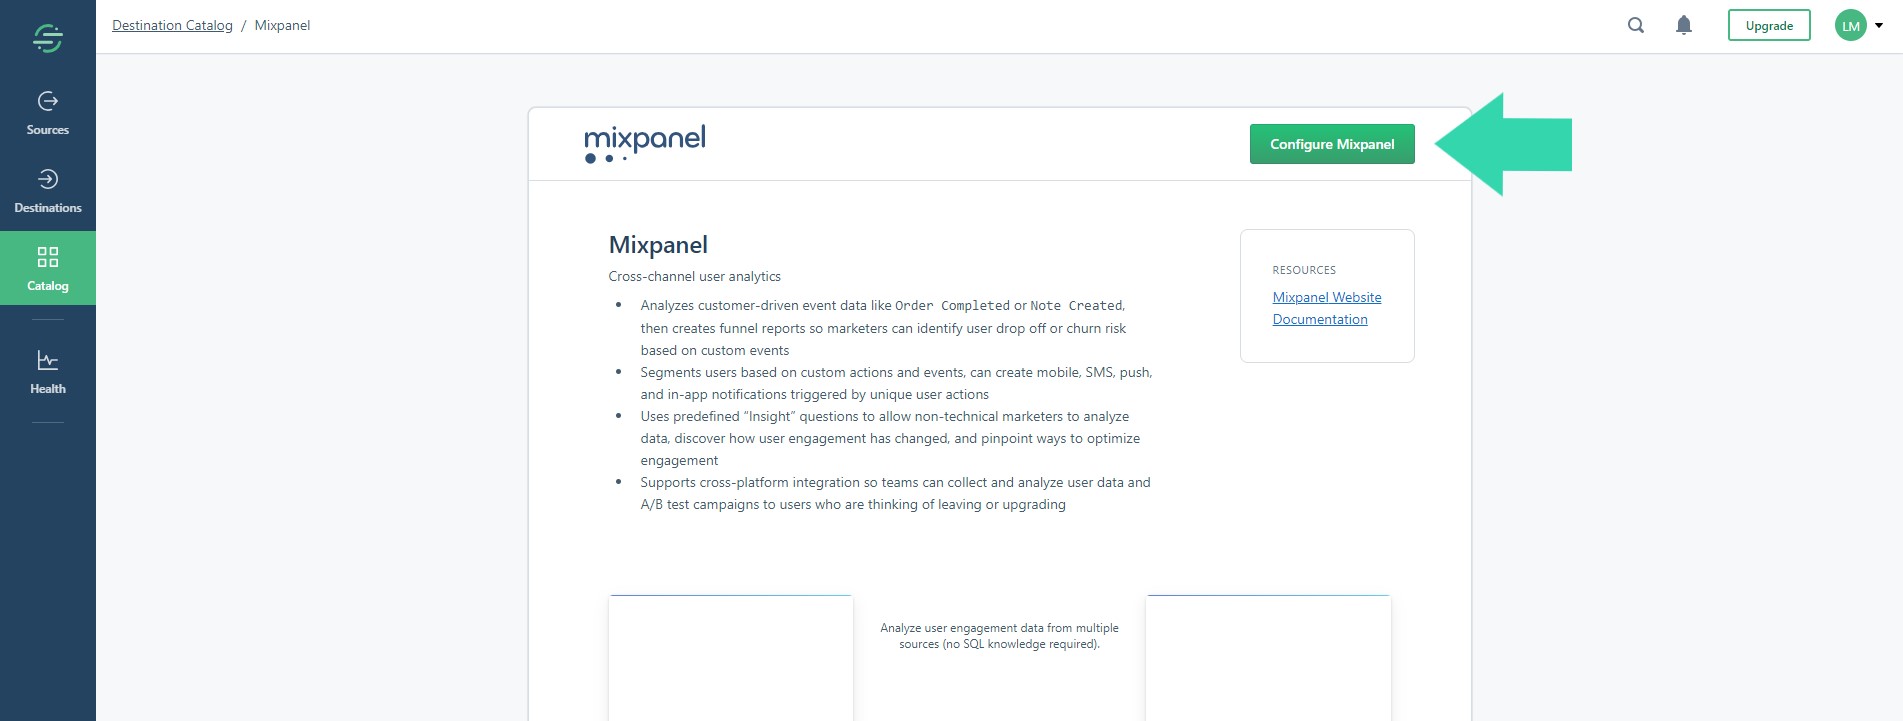Image resolution: width=1903 pixels, height=721 pixels.
Task: Click the mixpanel logo in header
Action: coord(645,144)
